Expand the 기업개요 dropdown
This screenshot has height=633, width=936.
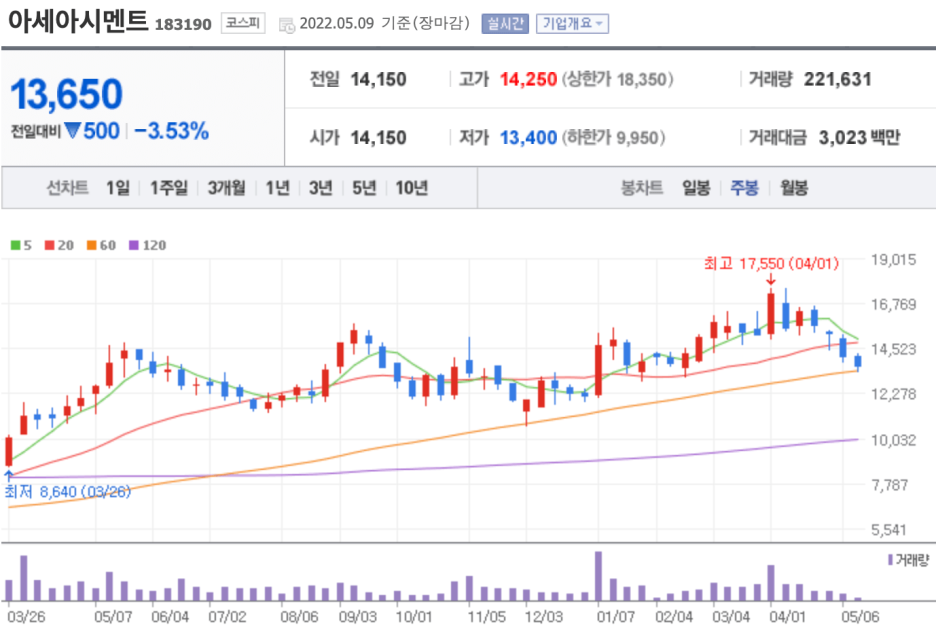point(572,23)
